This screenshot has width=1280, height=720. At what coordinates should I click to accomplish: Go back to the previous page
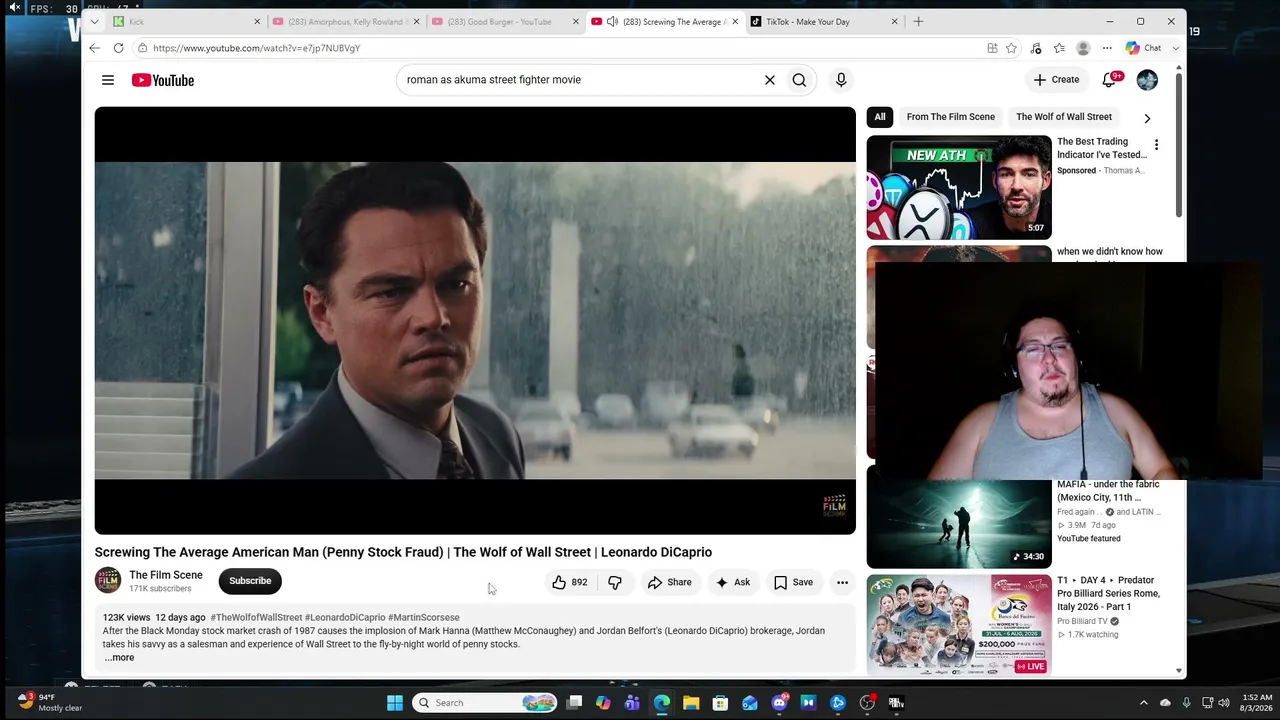[94, 48]
